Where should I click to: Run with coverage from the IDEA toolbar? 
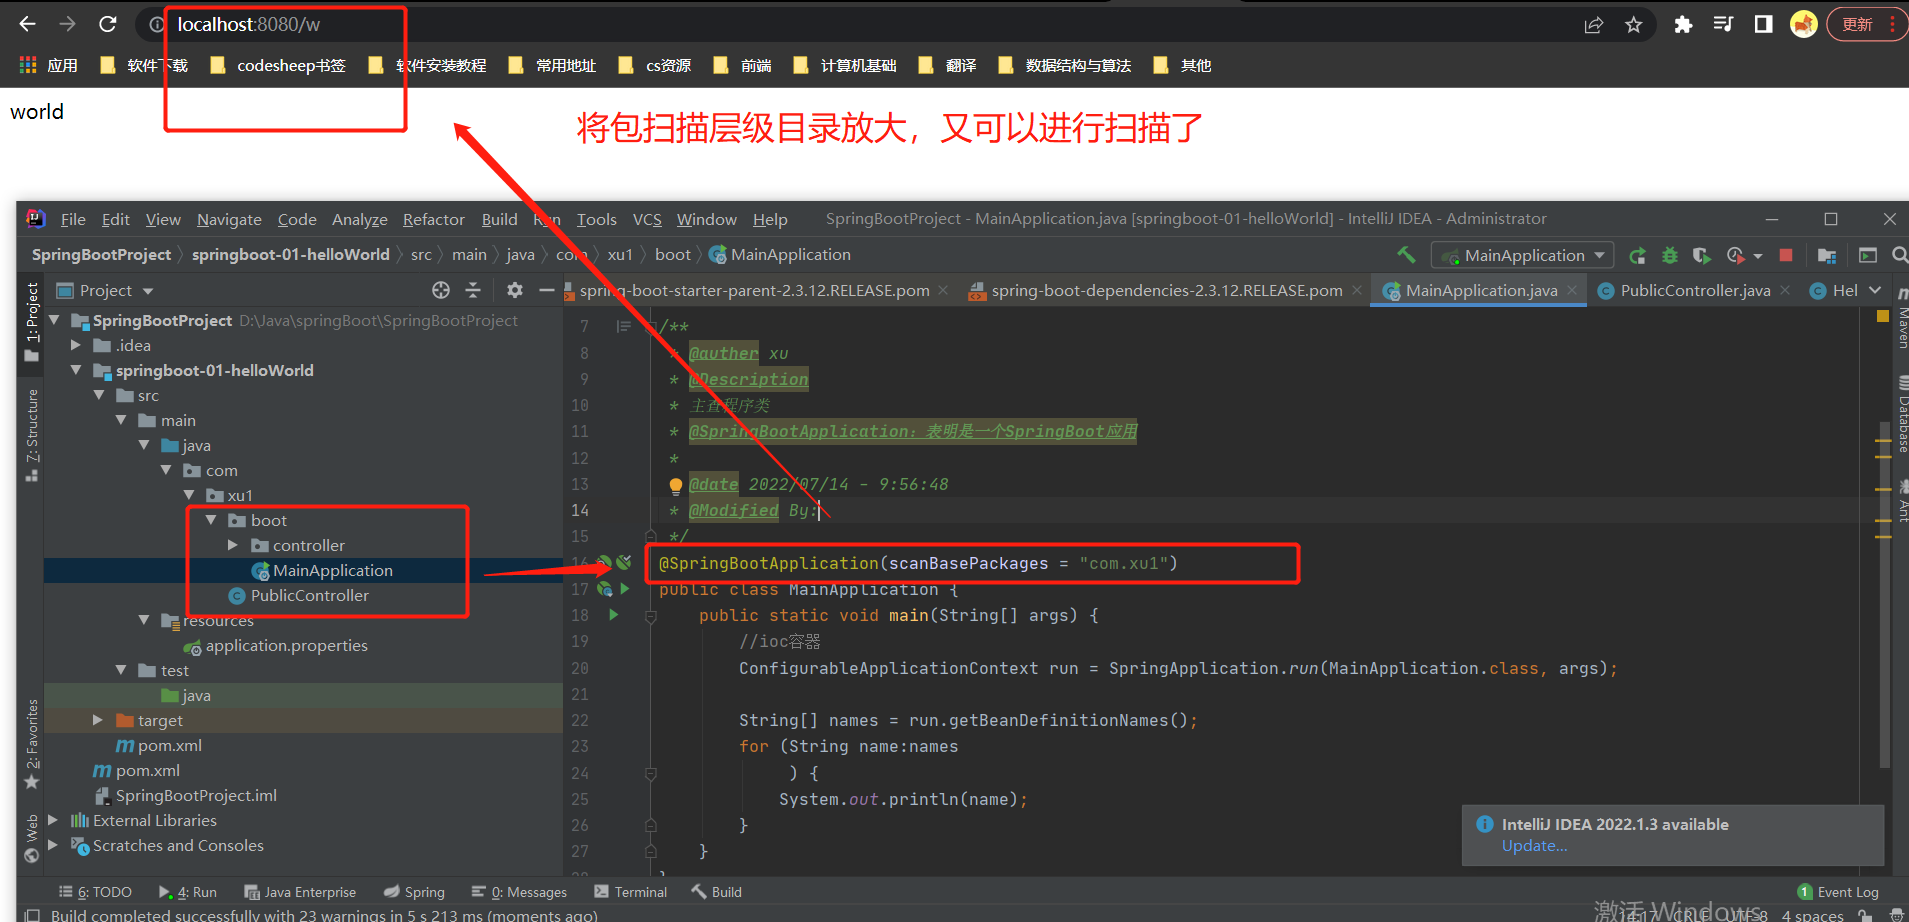1701,256
